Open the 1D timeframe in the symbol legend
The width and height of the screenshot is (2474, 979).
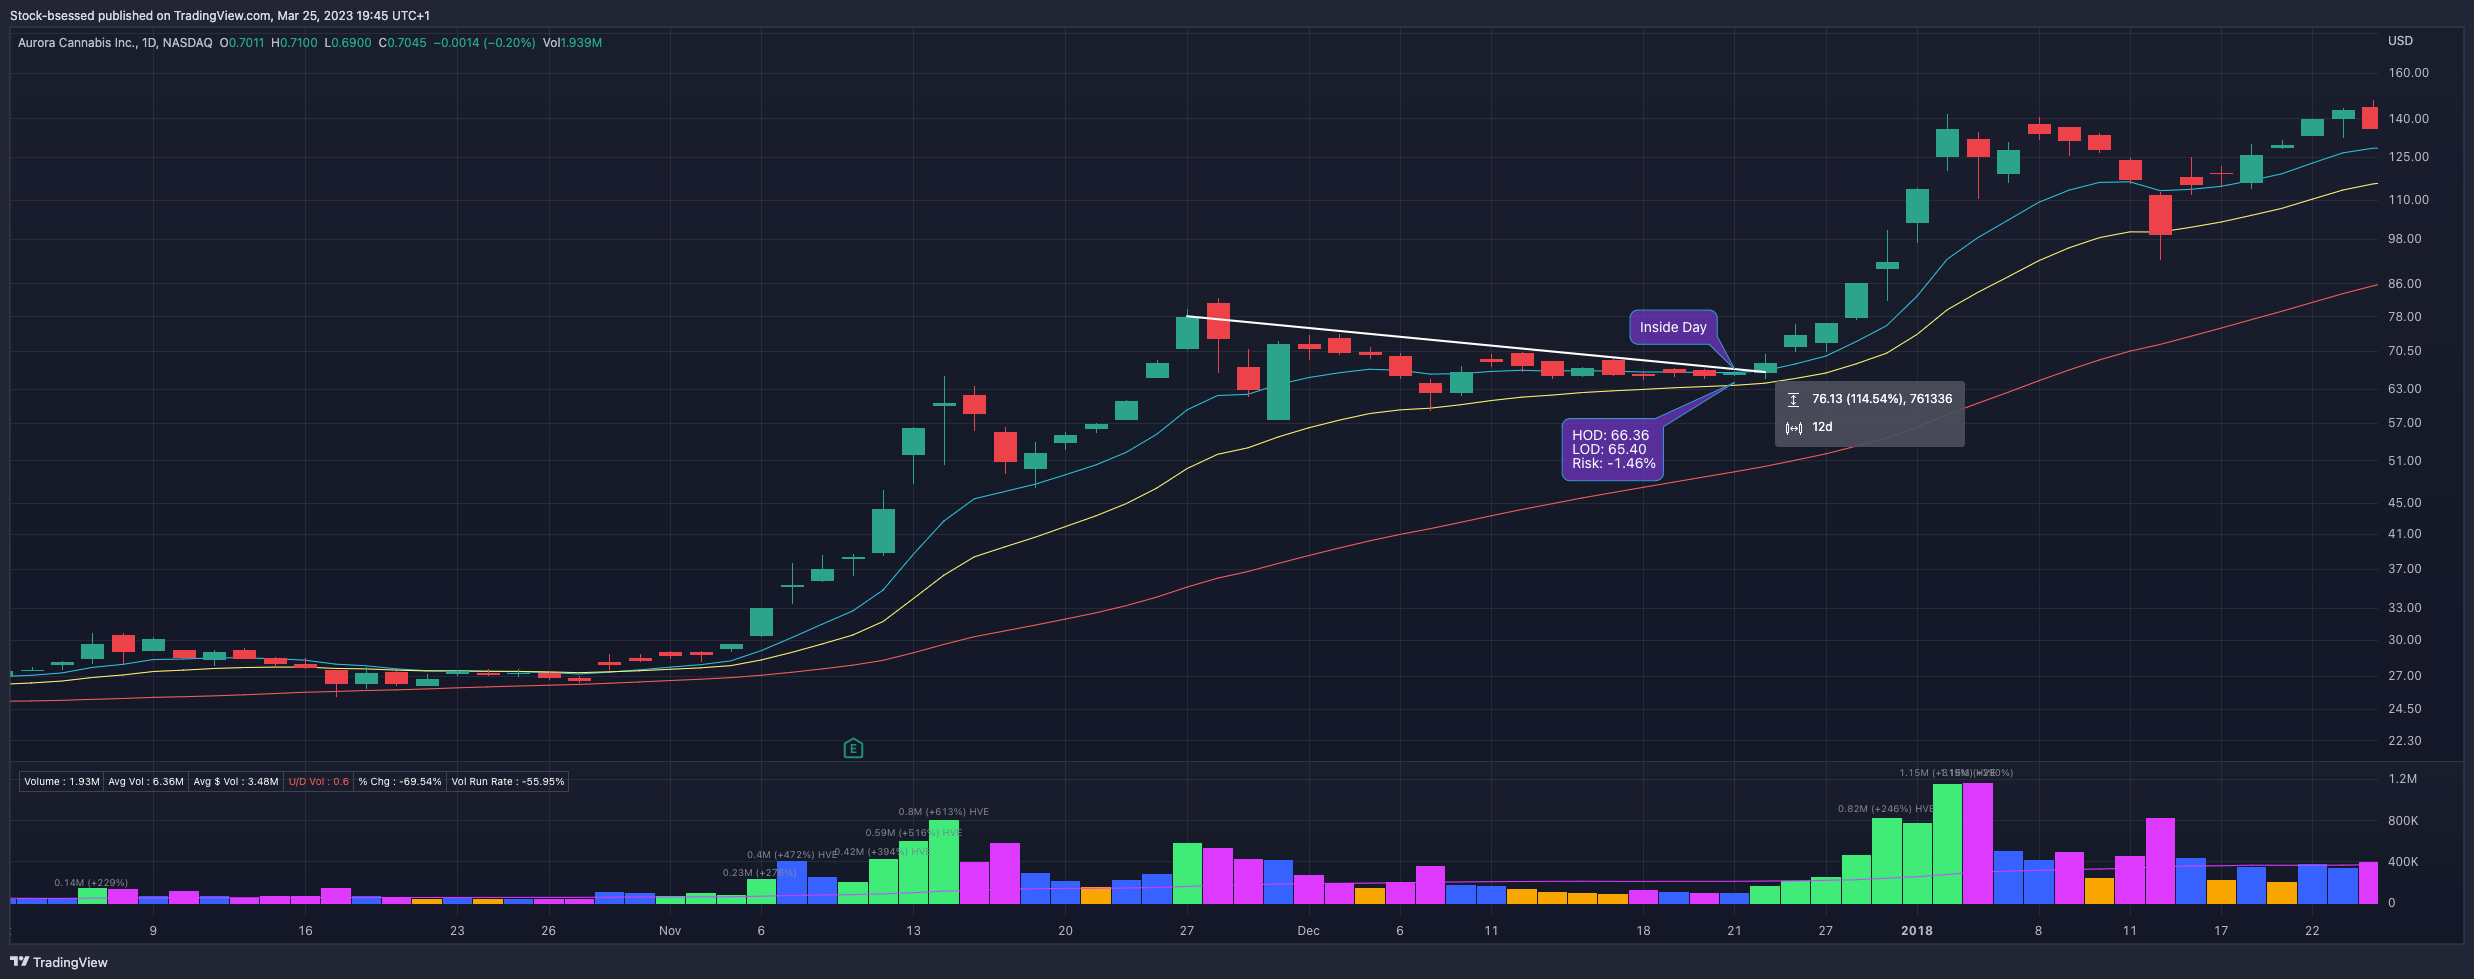[144, 43]
